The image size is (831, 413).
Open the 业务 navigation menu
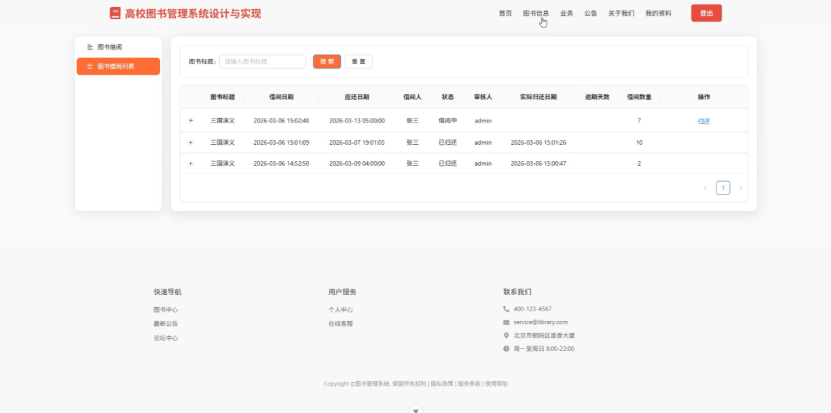(567, 14)
